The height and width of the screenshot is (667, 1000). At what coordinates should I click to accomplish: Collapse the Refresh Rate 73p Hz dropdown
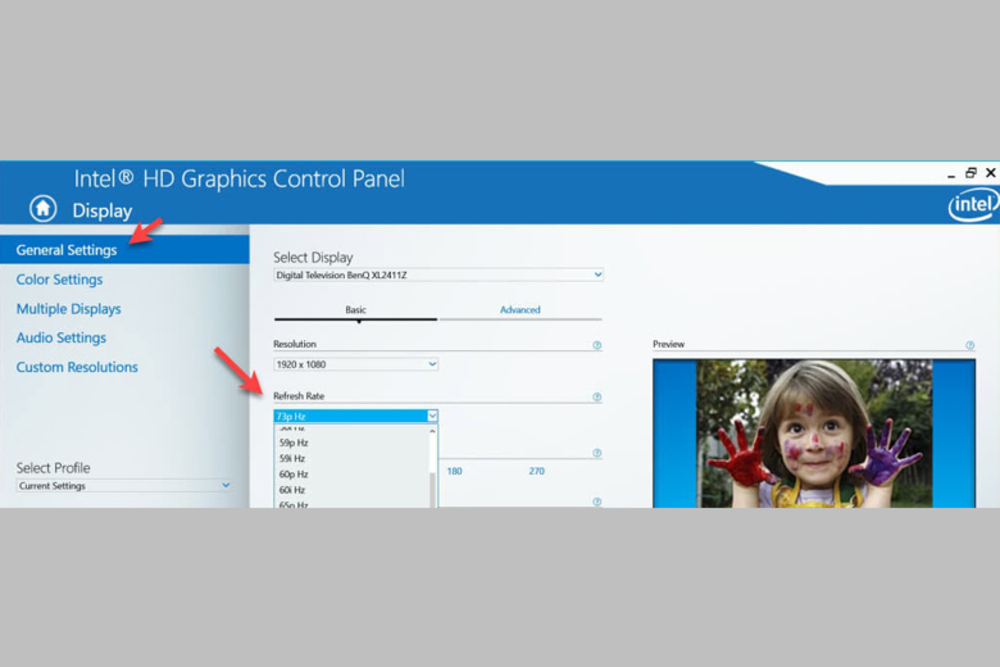[x=432, y=415]
